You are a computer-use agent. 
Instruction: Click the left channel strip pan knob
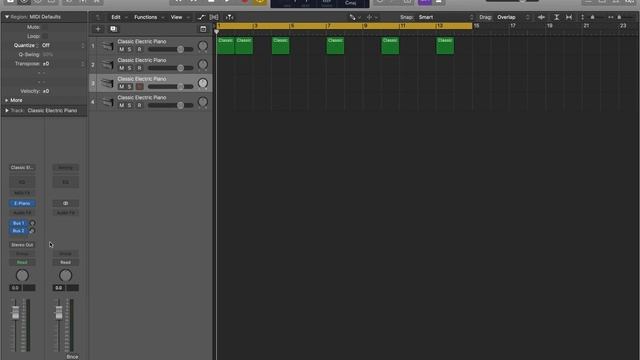pyautogui.click(x=22, y=276)
